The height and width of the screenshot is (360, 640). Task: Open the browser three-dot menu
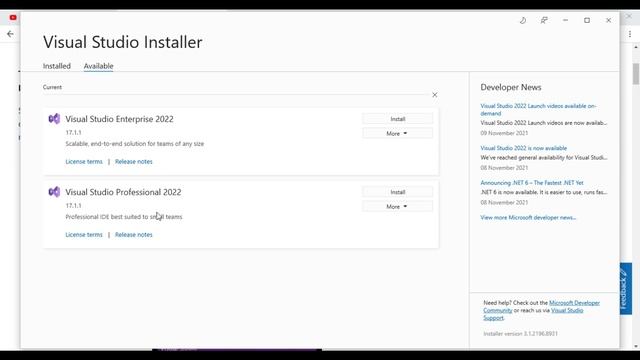(630, 34)
